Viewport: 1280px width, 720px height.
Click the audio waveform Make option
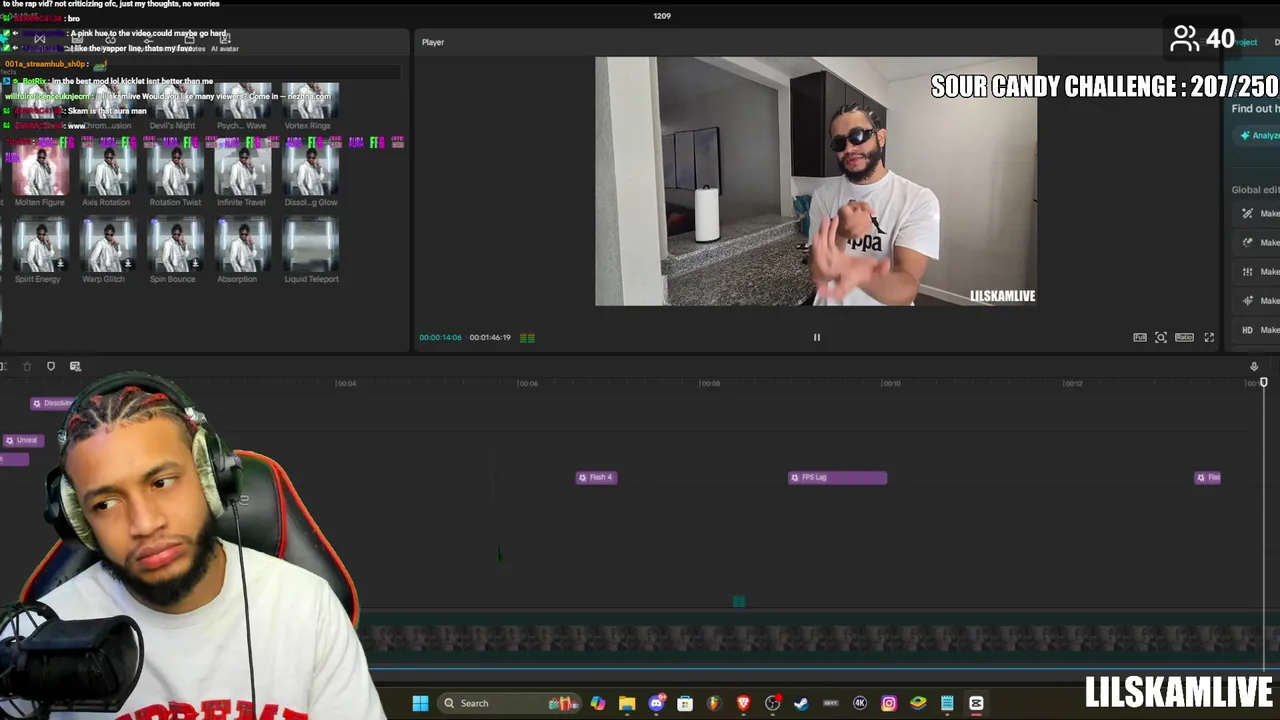[x=1247, y=301]
